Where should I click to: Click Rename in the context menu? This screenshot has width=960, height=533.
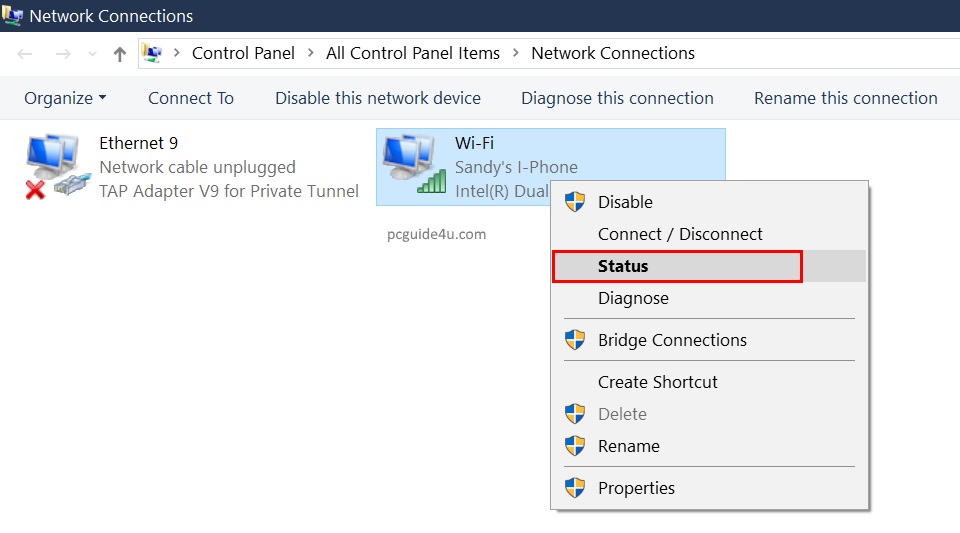pos(629,446)
